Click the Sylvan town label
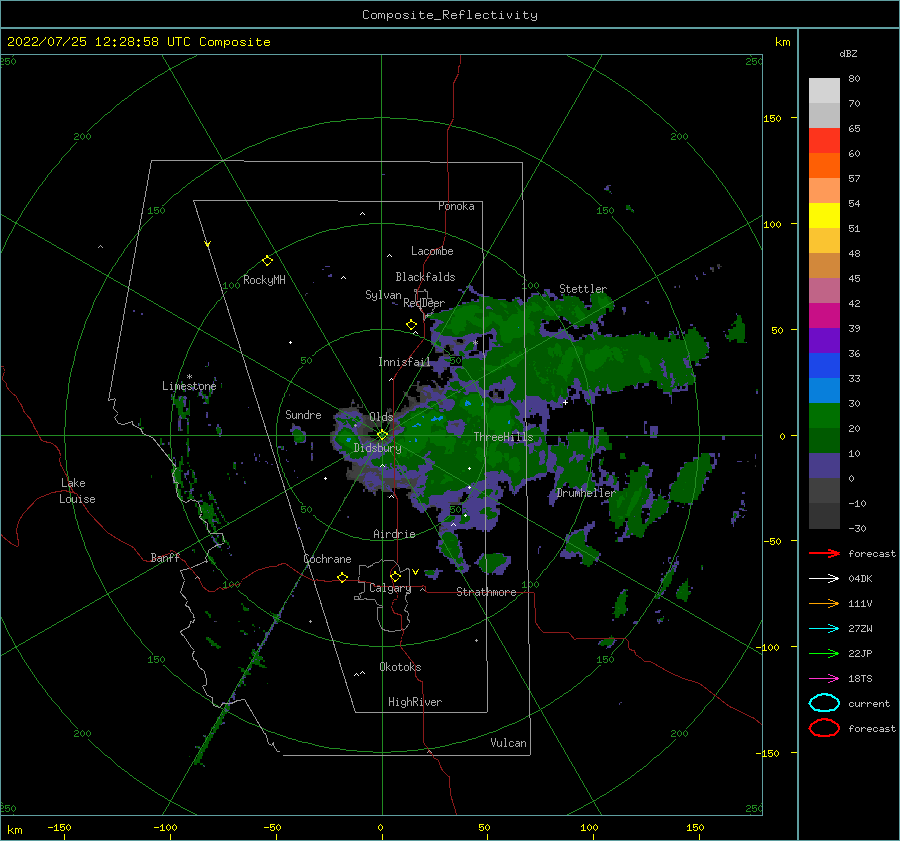The width and height of the screenshot is (900, 841). [x=383, y=295]
